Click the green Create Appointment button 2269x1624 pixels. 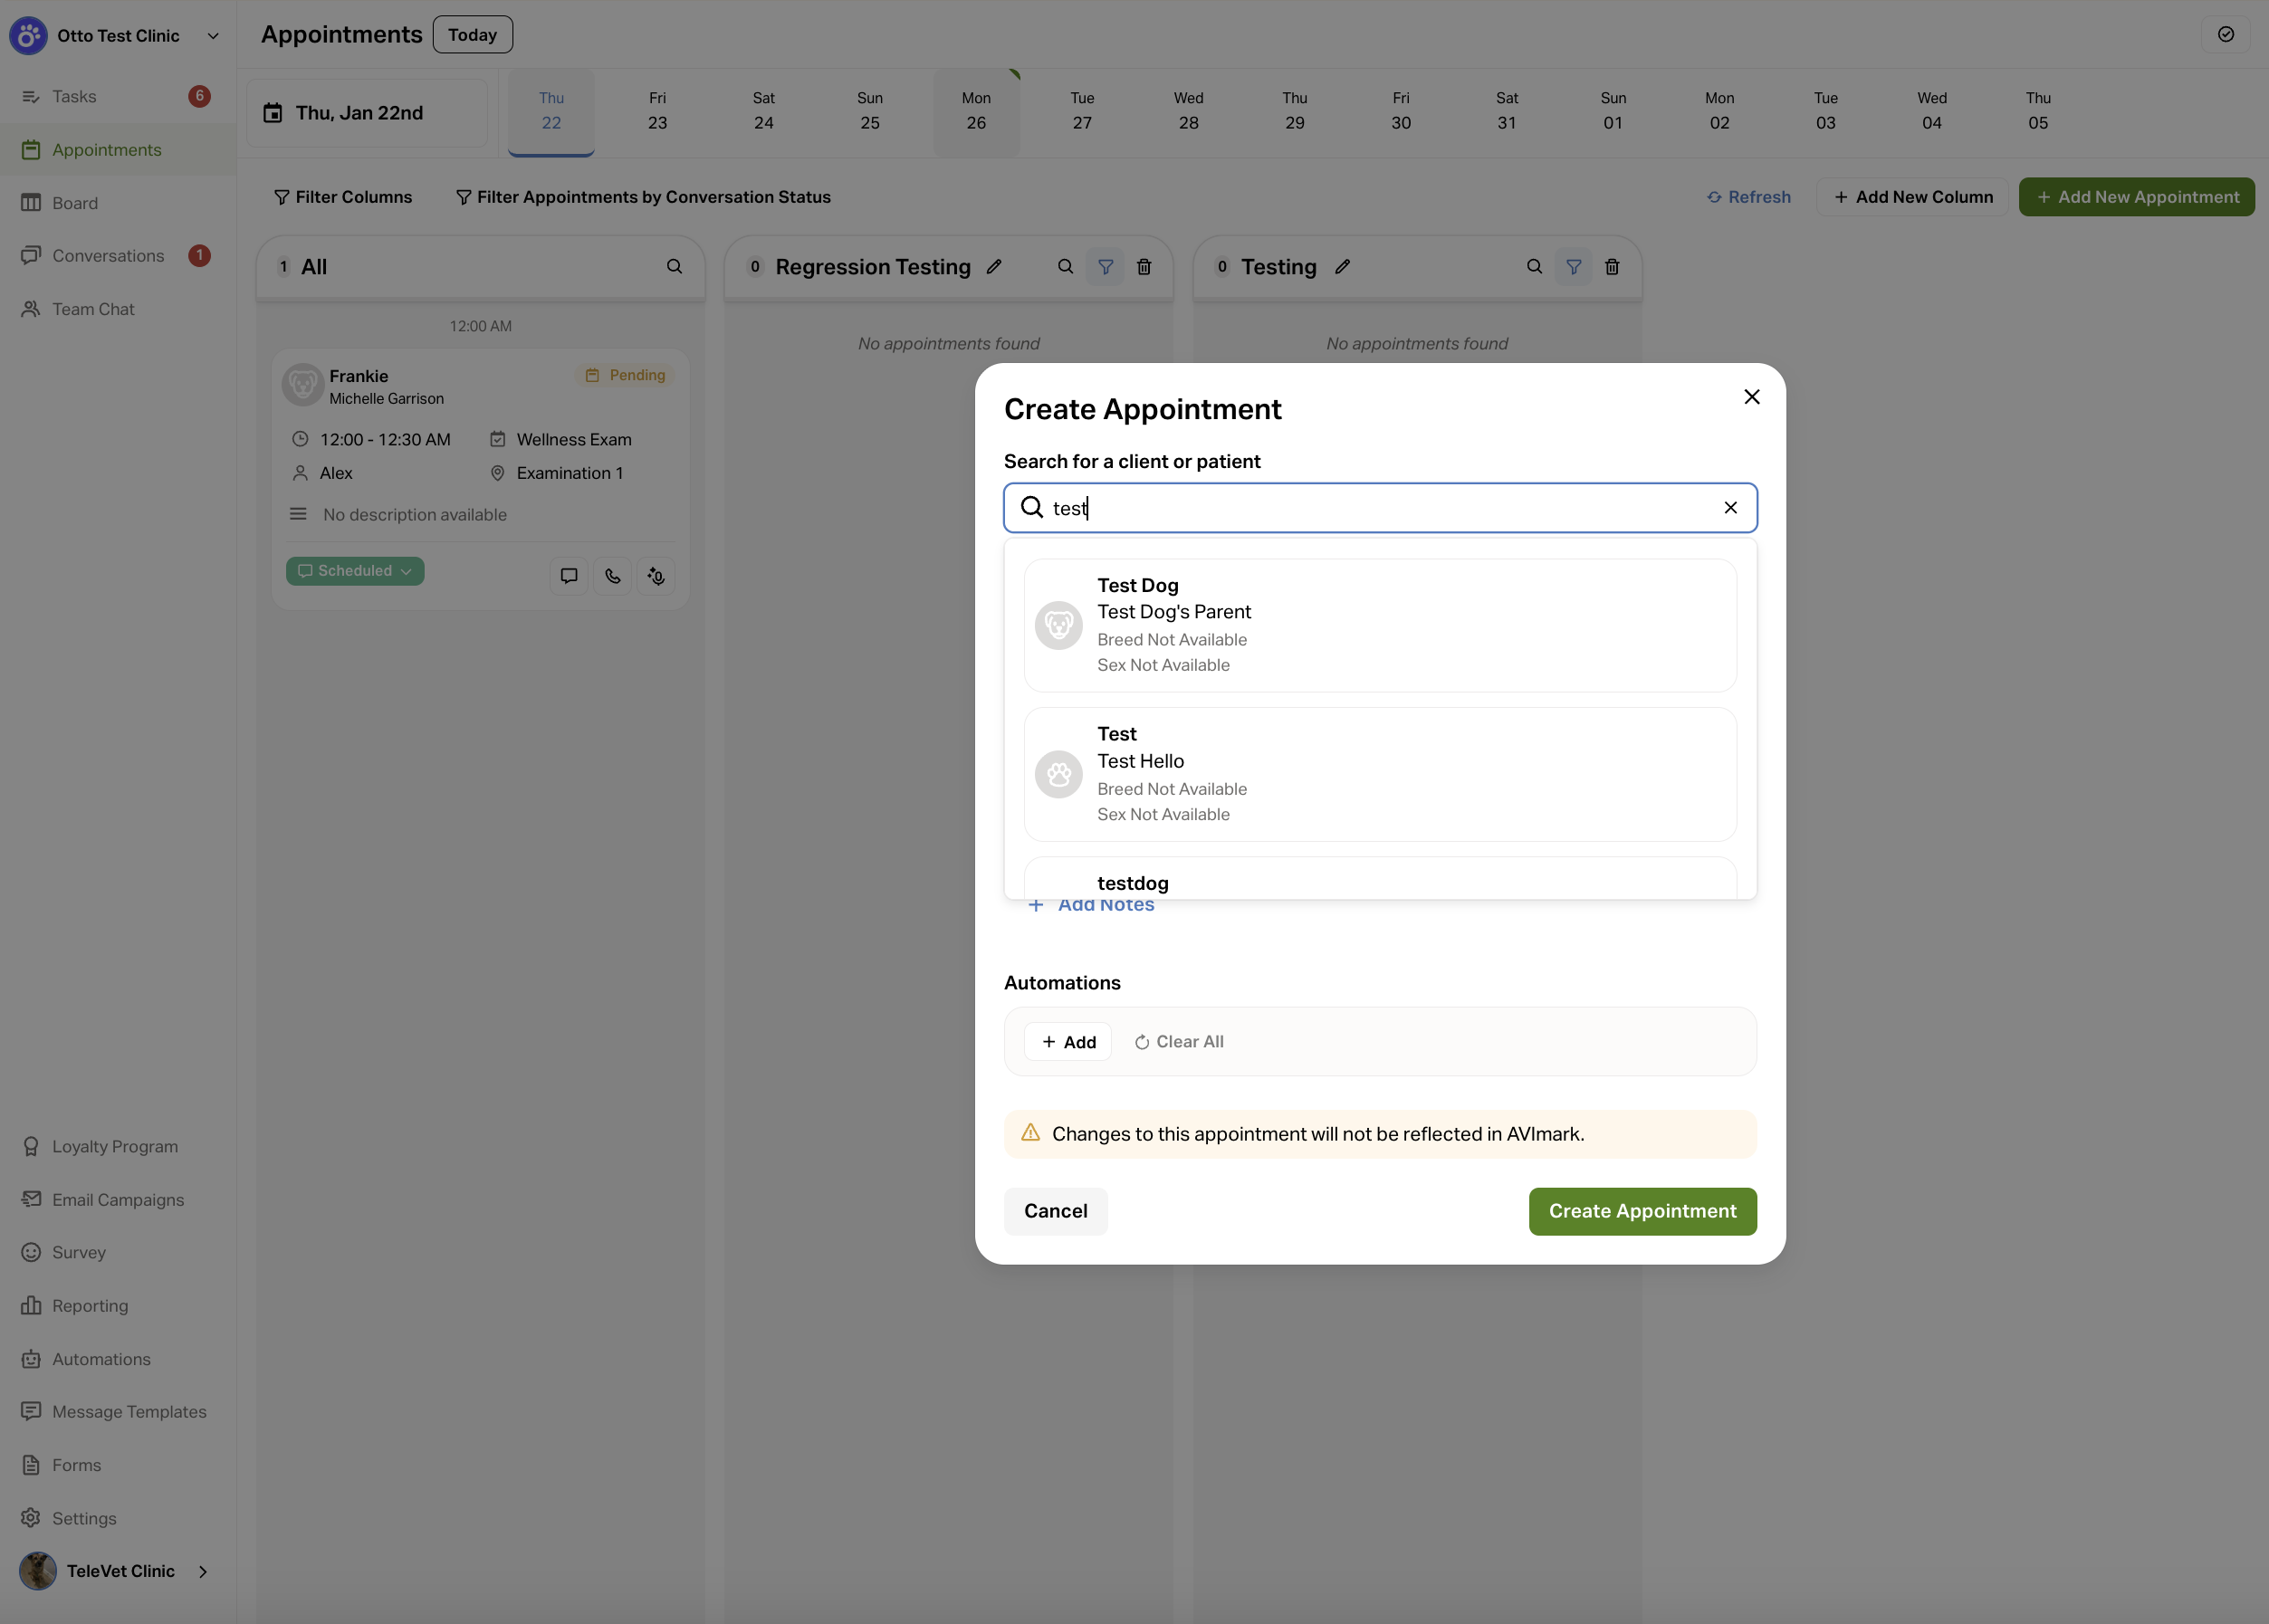tap(1641, 1211)
